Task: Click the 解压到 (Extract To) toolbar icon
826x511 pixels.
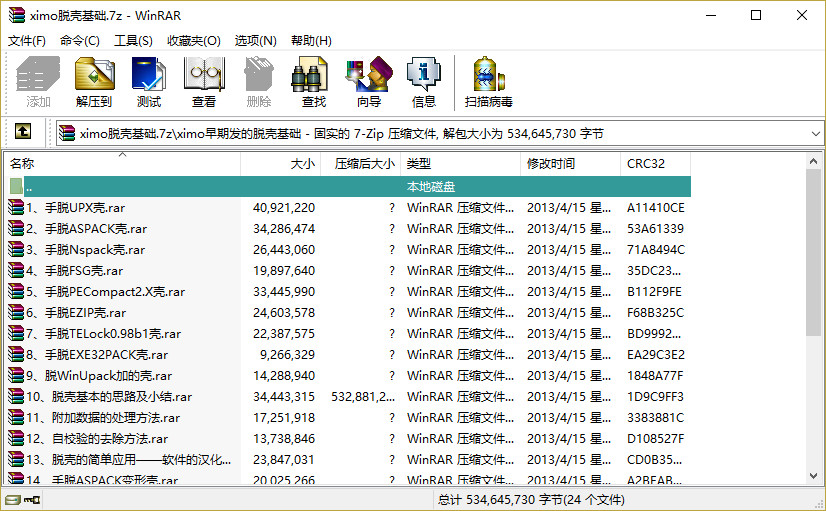Action: click(x=94, y=81)
